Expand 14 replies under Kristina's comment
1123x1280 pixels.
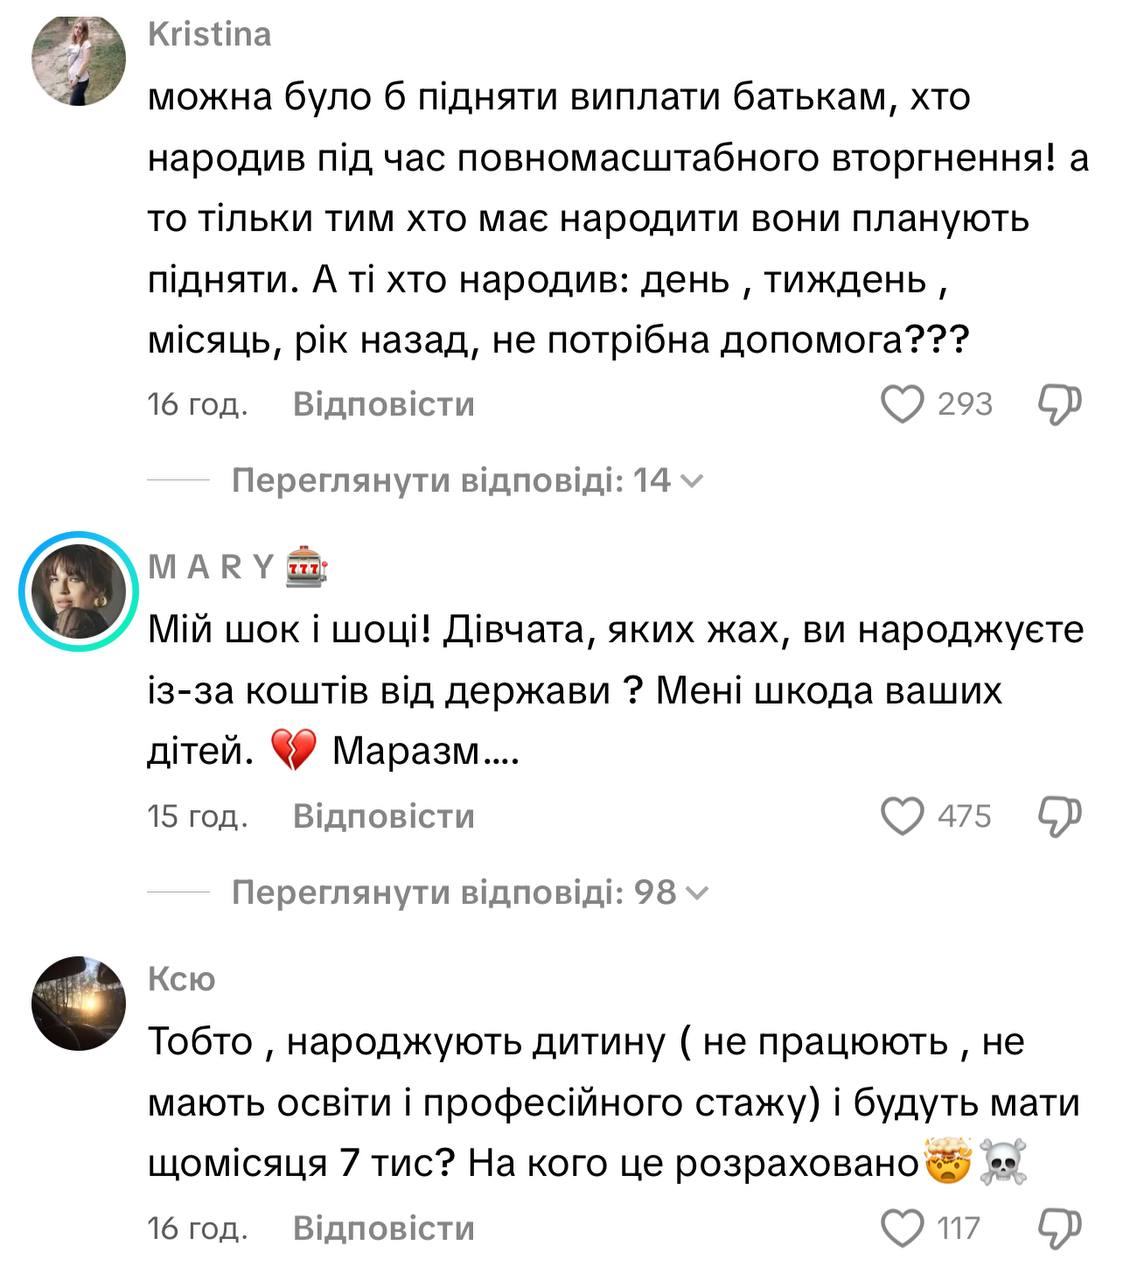467,481
